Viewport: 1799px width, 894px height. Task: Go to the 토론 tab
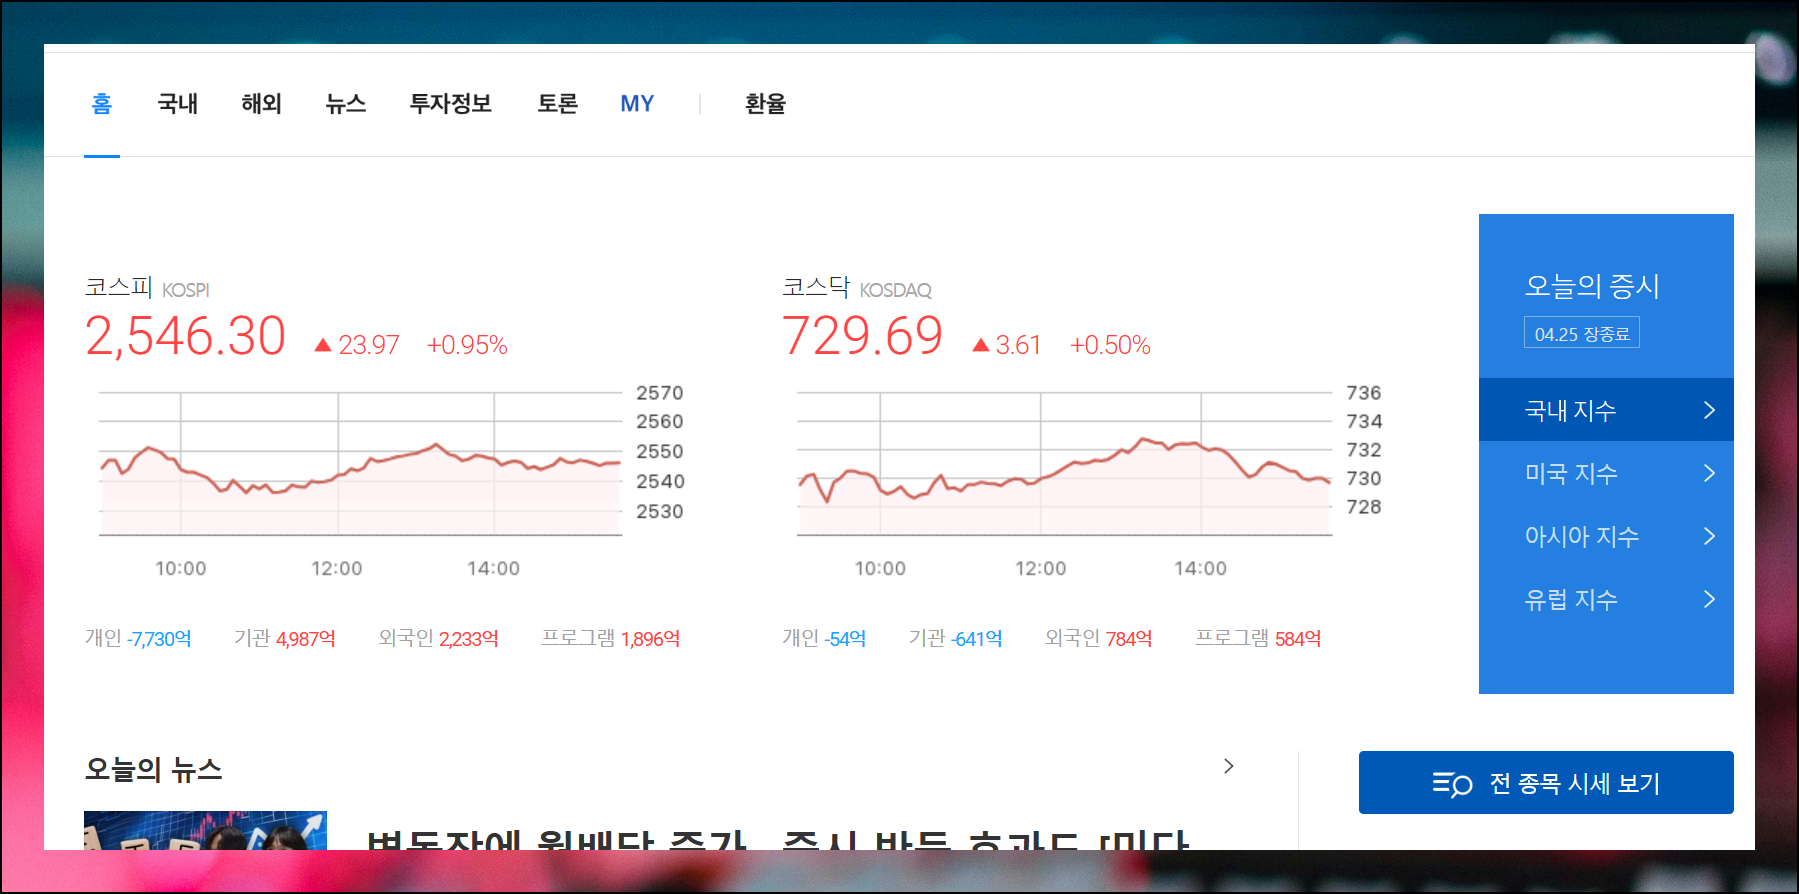point(558,104)
